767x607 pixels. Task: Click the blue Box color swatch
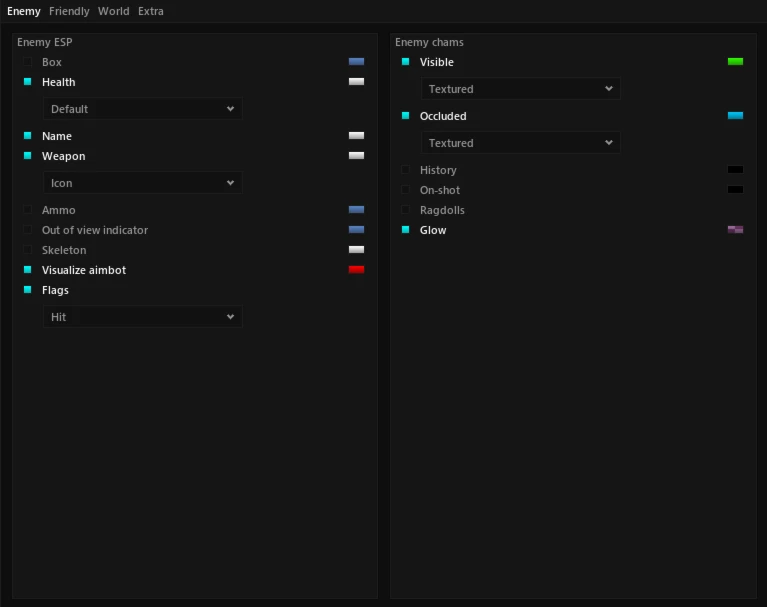click(356, 62)
